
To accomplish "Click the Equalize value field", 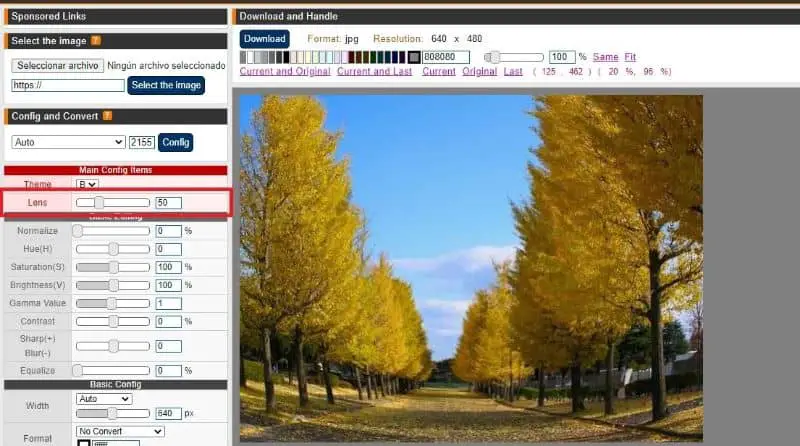I will pyautogui.click(x=168, y=370).
